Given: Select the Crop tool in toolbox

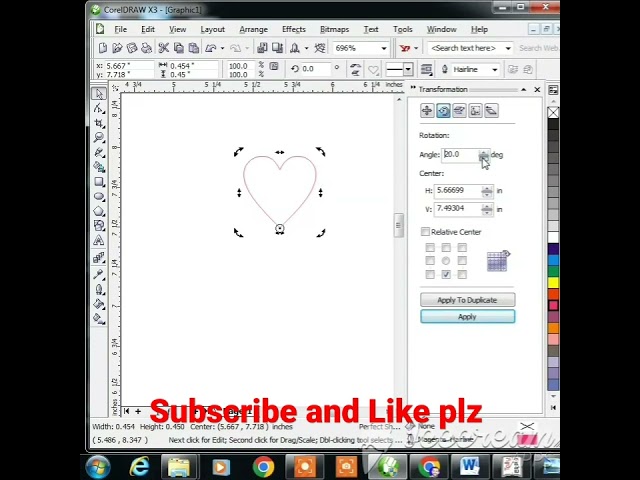Looking at the screenshot, I should [99, 123].
